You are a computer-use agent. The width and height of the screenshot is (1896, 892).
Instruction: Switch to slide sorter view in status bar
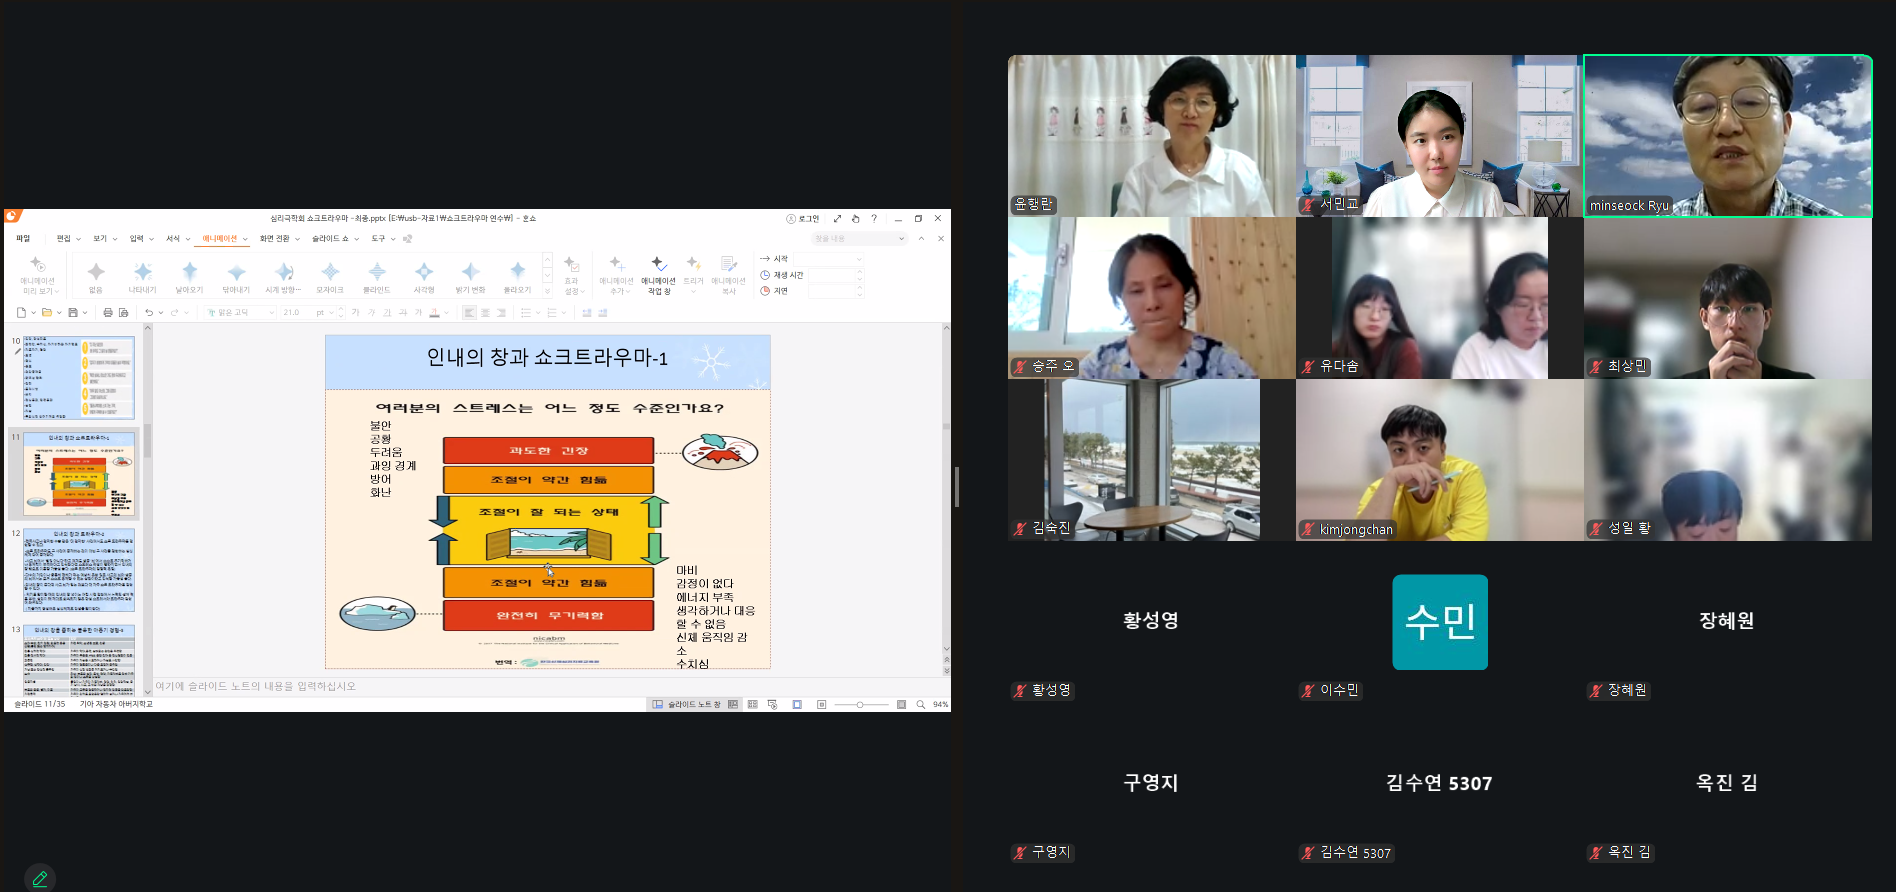click(x=753, y=705)
